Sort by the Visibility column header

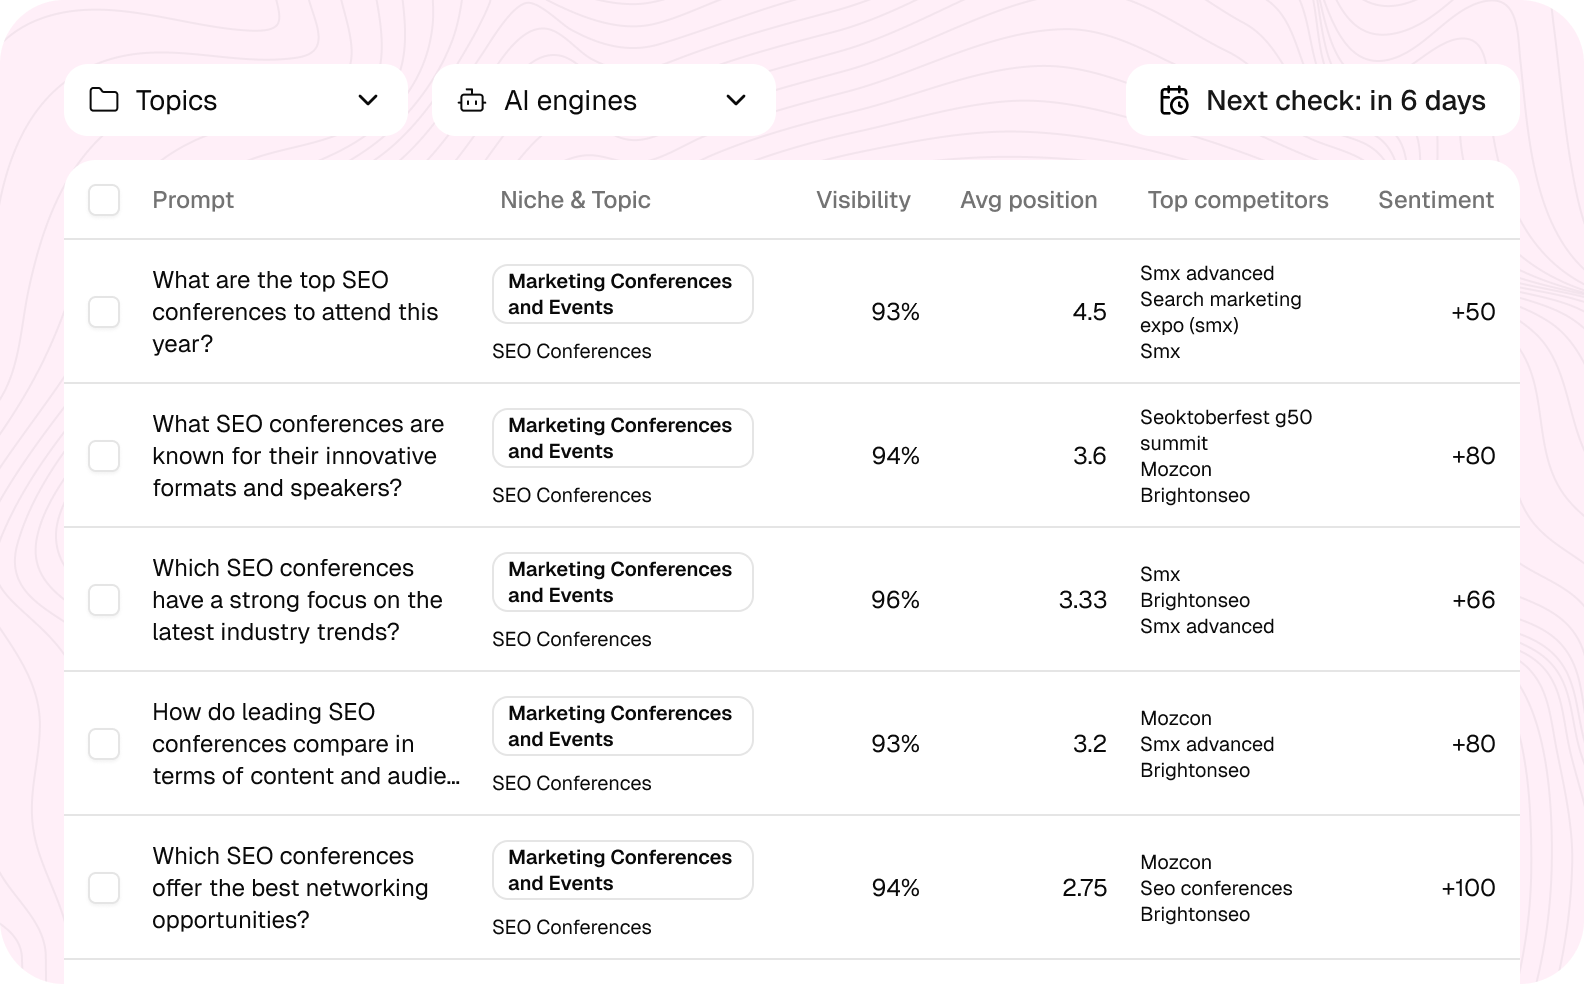(862, 200)
